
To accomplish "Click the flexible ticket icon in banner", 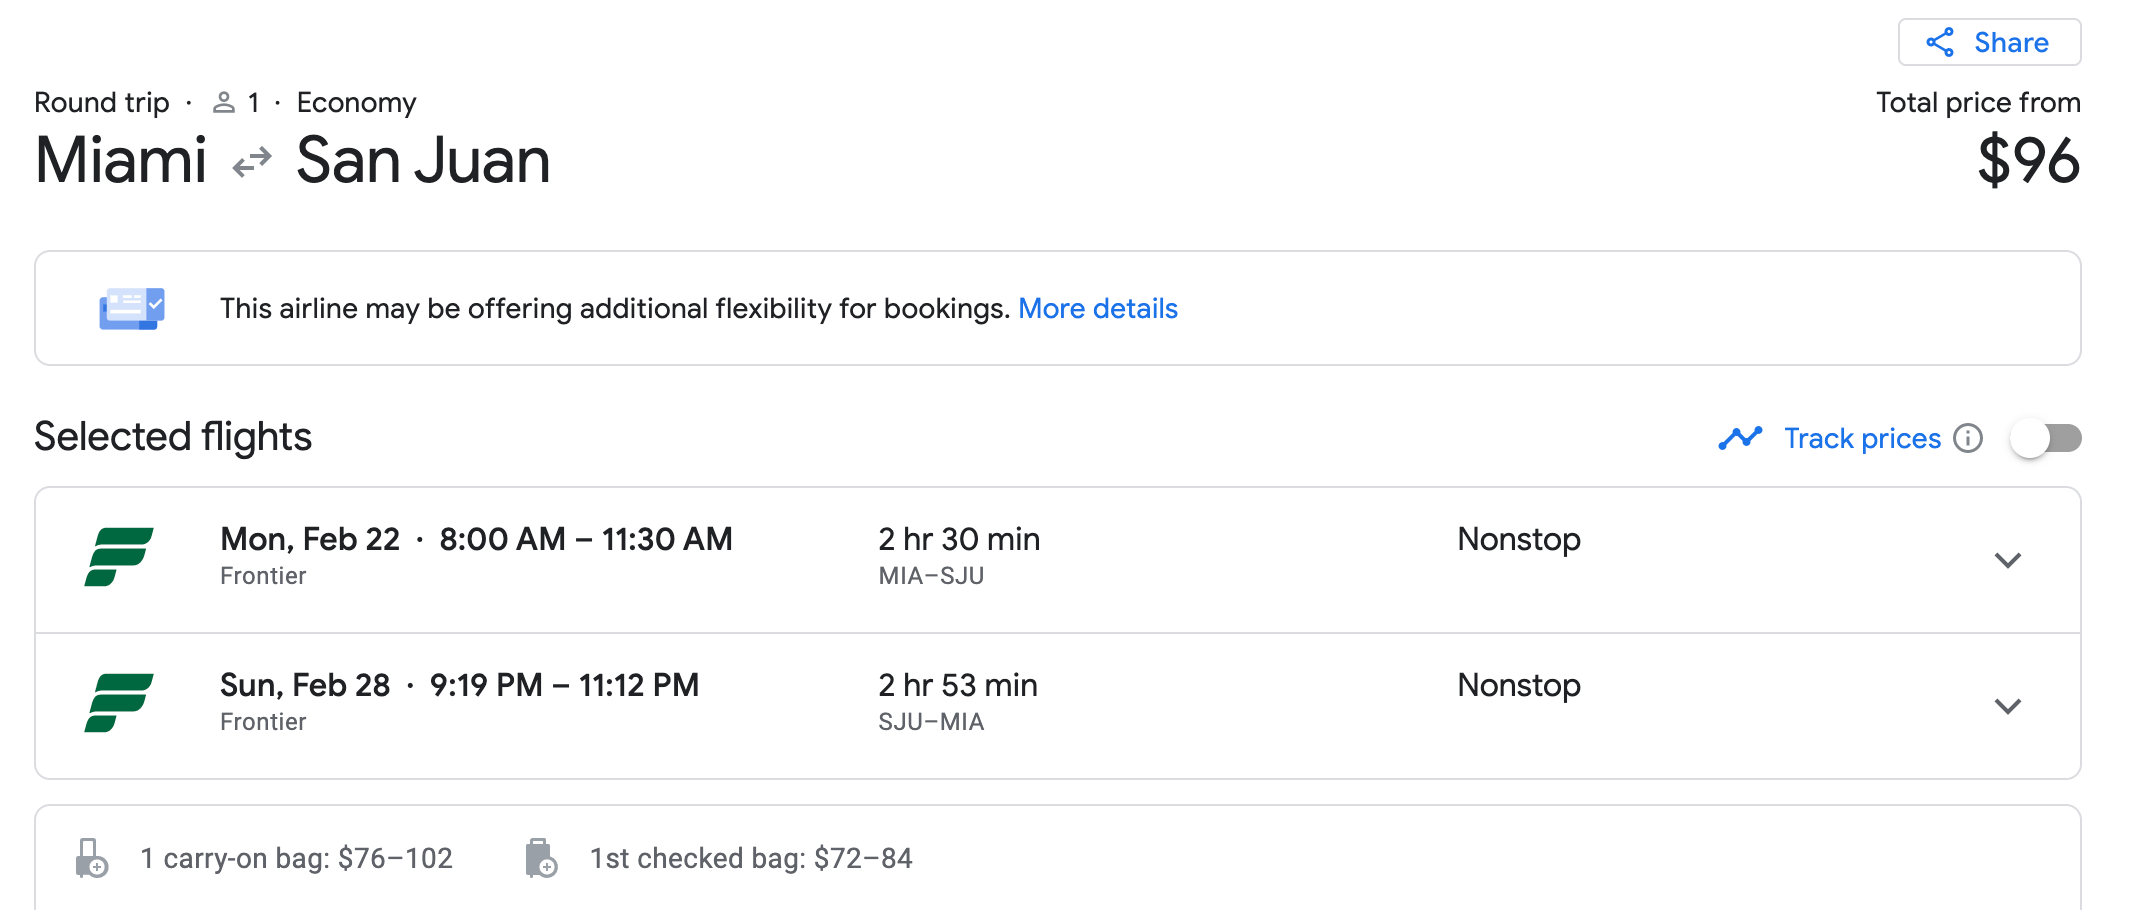I will tap(132, 309).
